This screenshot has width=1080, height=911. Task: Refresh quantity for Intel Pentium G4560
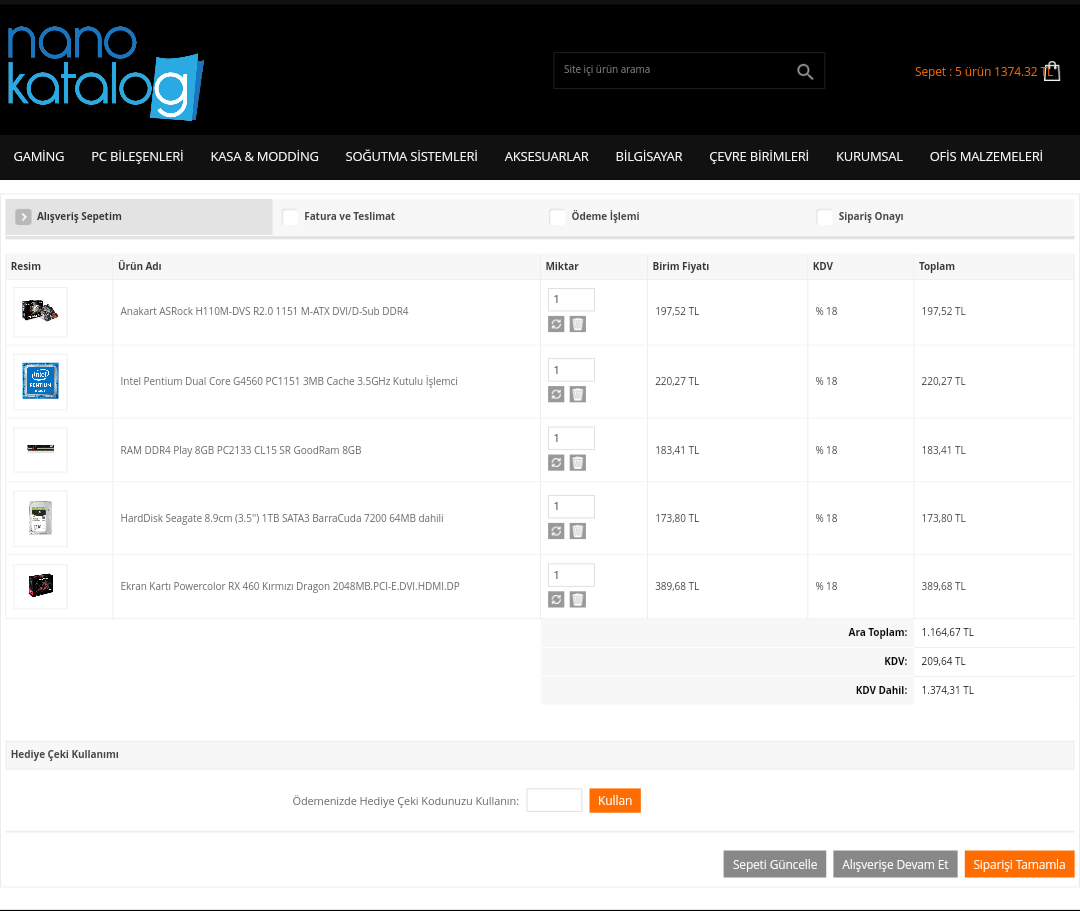coord(556,394)
